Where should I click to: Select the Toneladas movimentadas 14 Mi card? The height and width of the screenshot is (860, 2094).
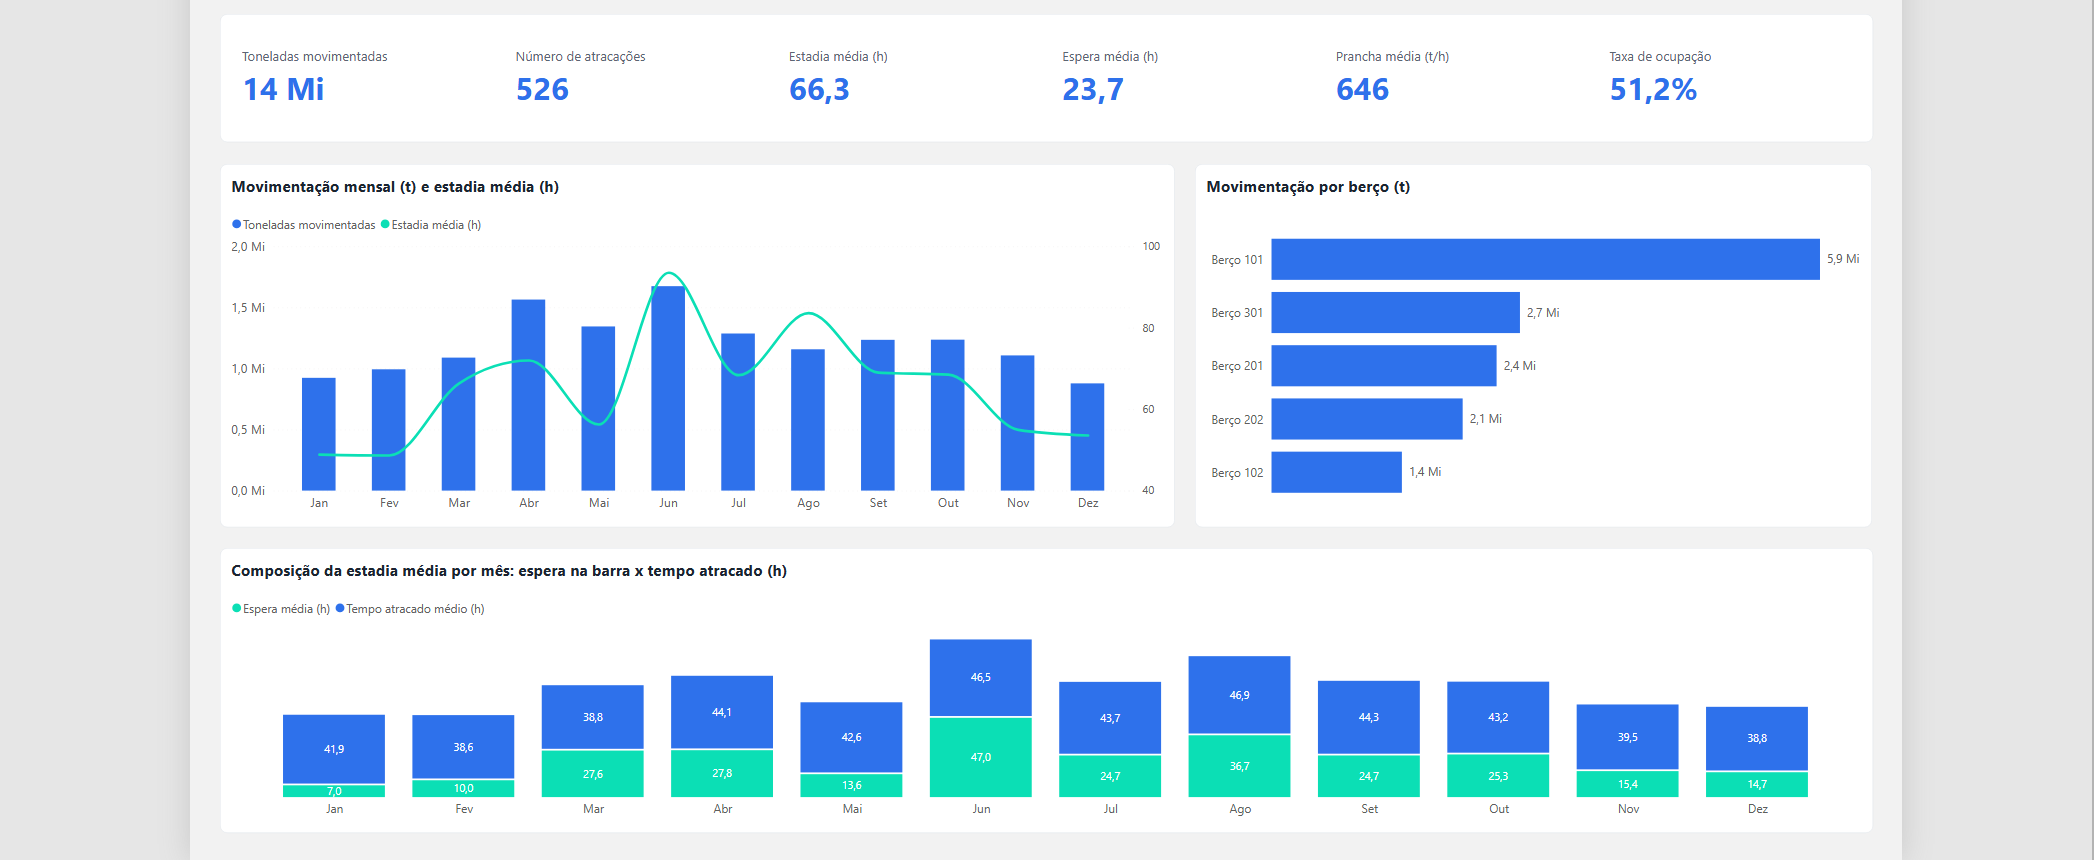click(x=315, y=77)
